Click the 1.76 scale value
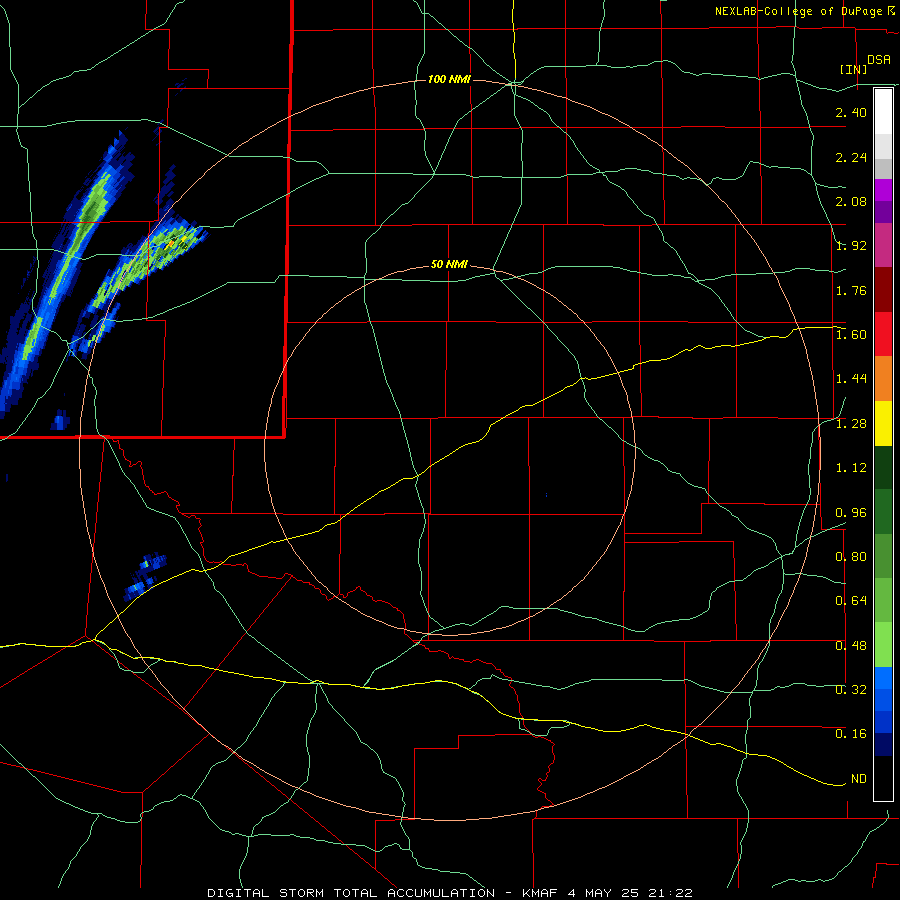This screenshot has width=900, height=900. click(x=851, y=290)
